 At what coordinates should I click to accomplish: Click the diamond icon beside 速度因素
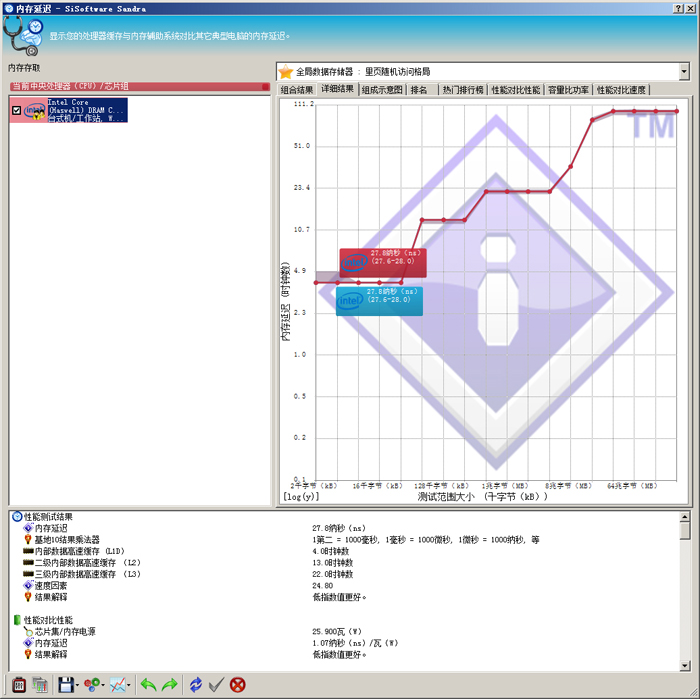(28, 585)
